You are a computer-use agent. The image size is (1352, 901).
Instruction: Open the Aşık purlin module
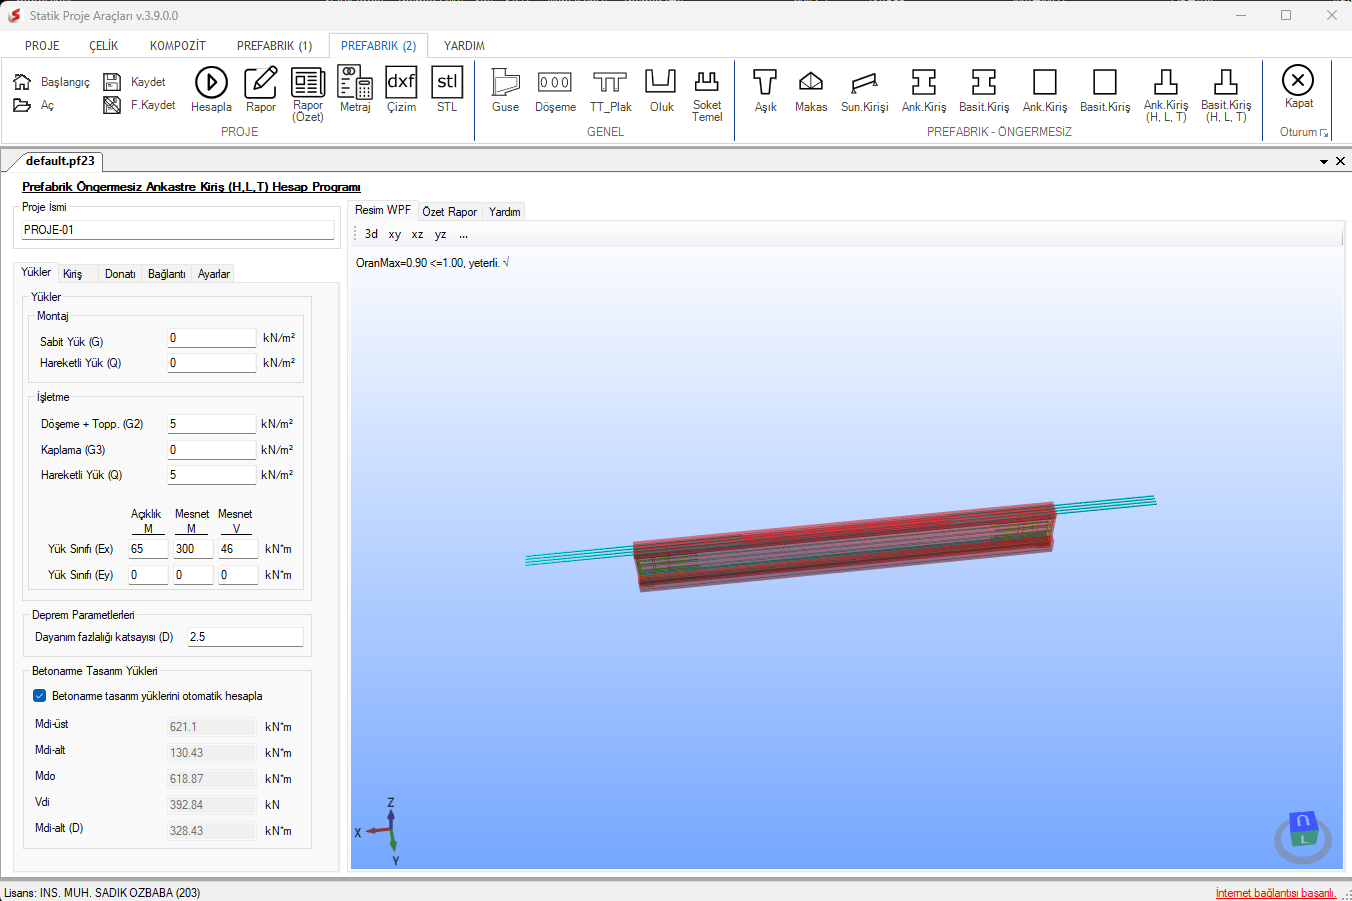[765, 89]
